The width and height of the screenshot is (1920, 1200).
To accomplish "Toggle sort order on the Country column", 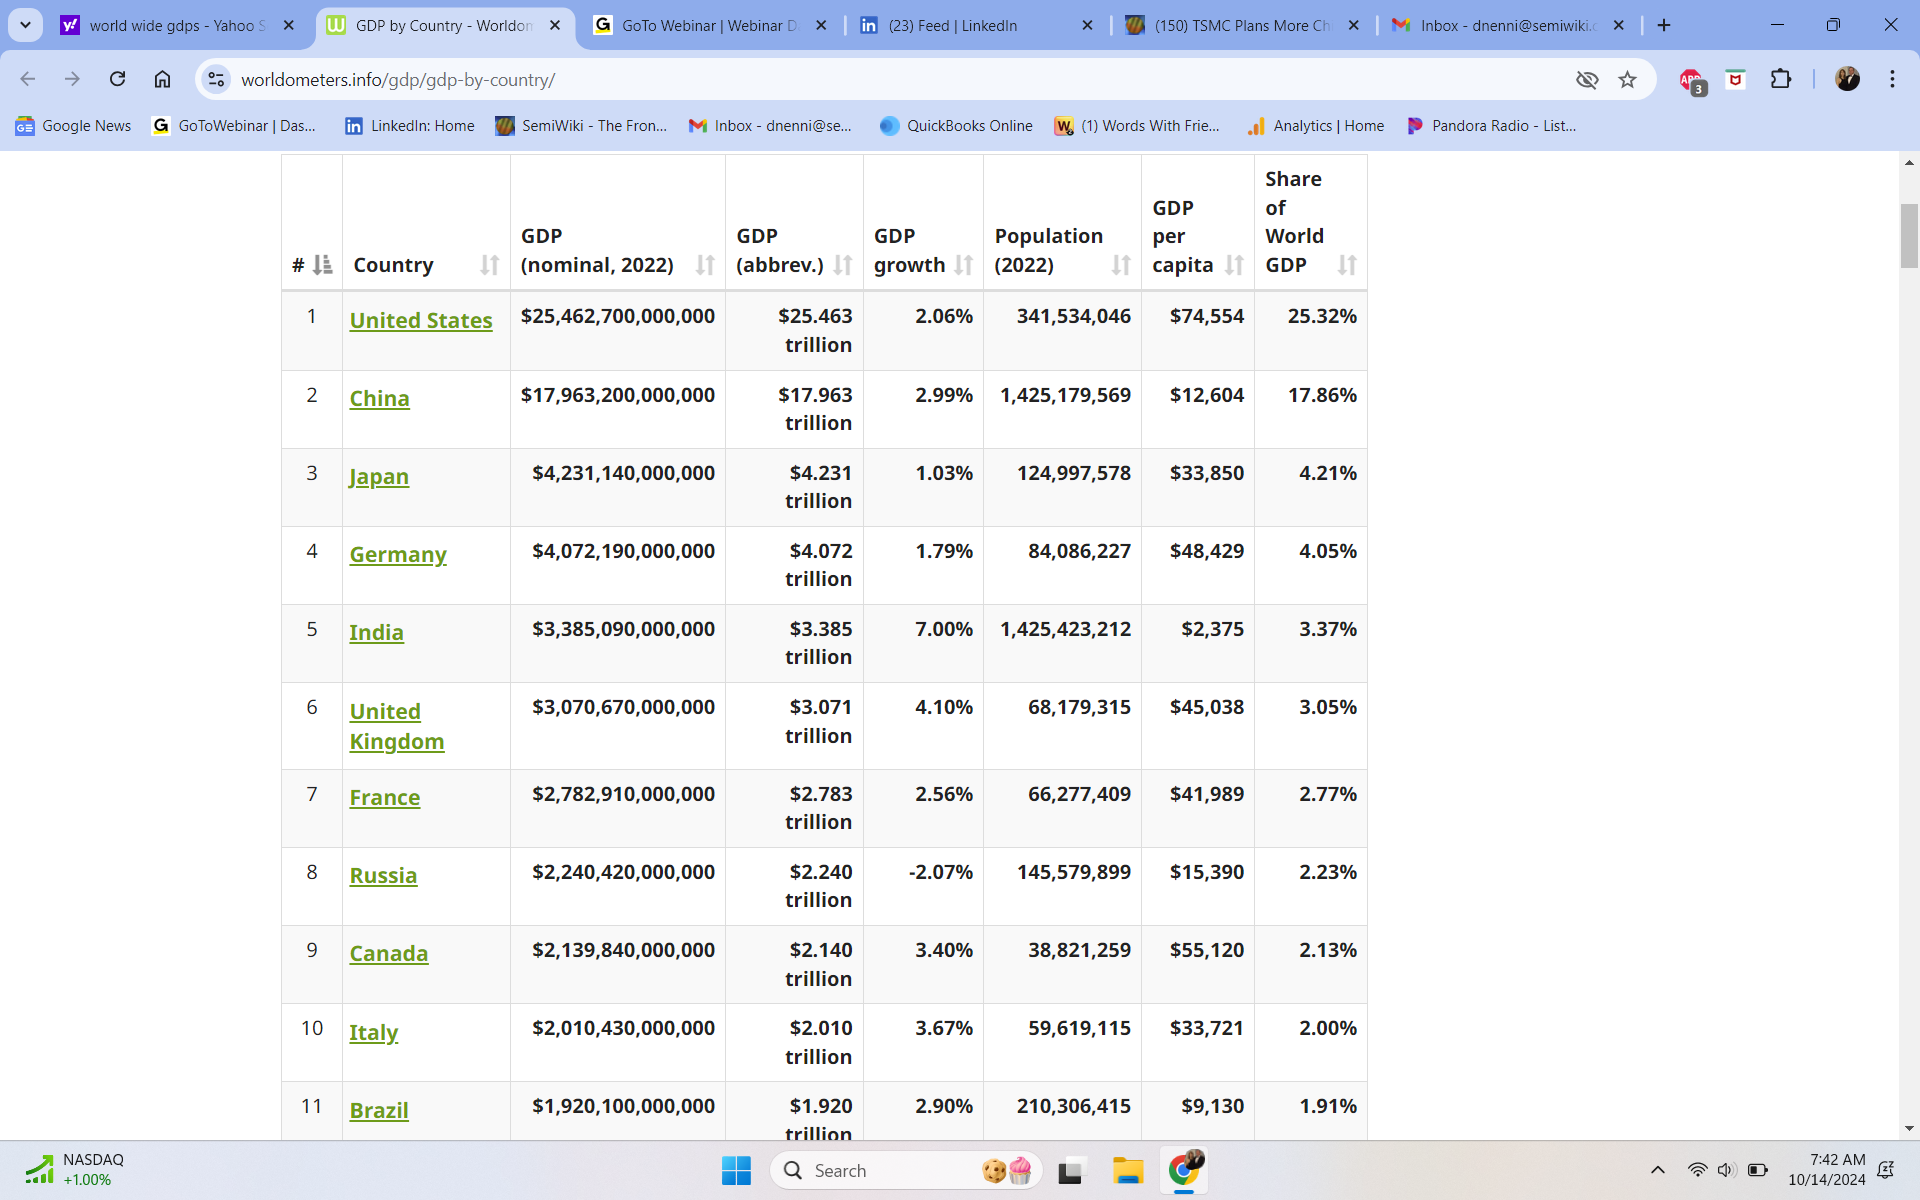I will coord(489,265).
